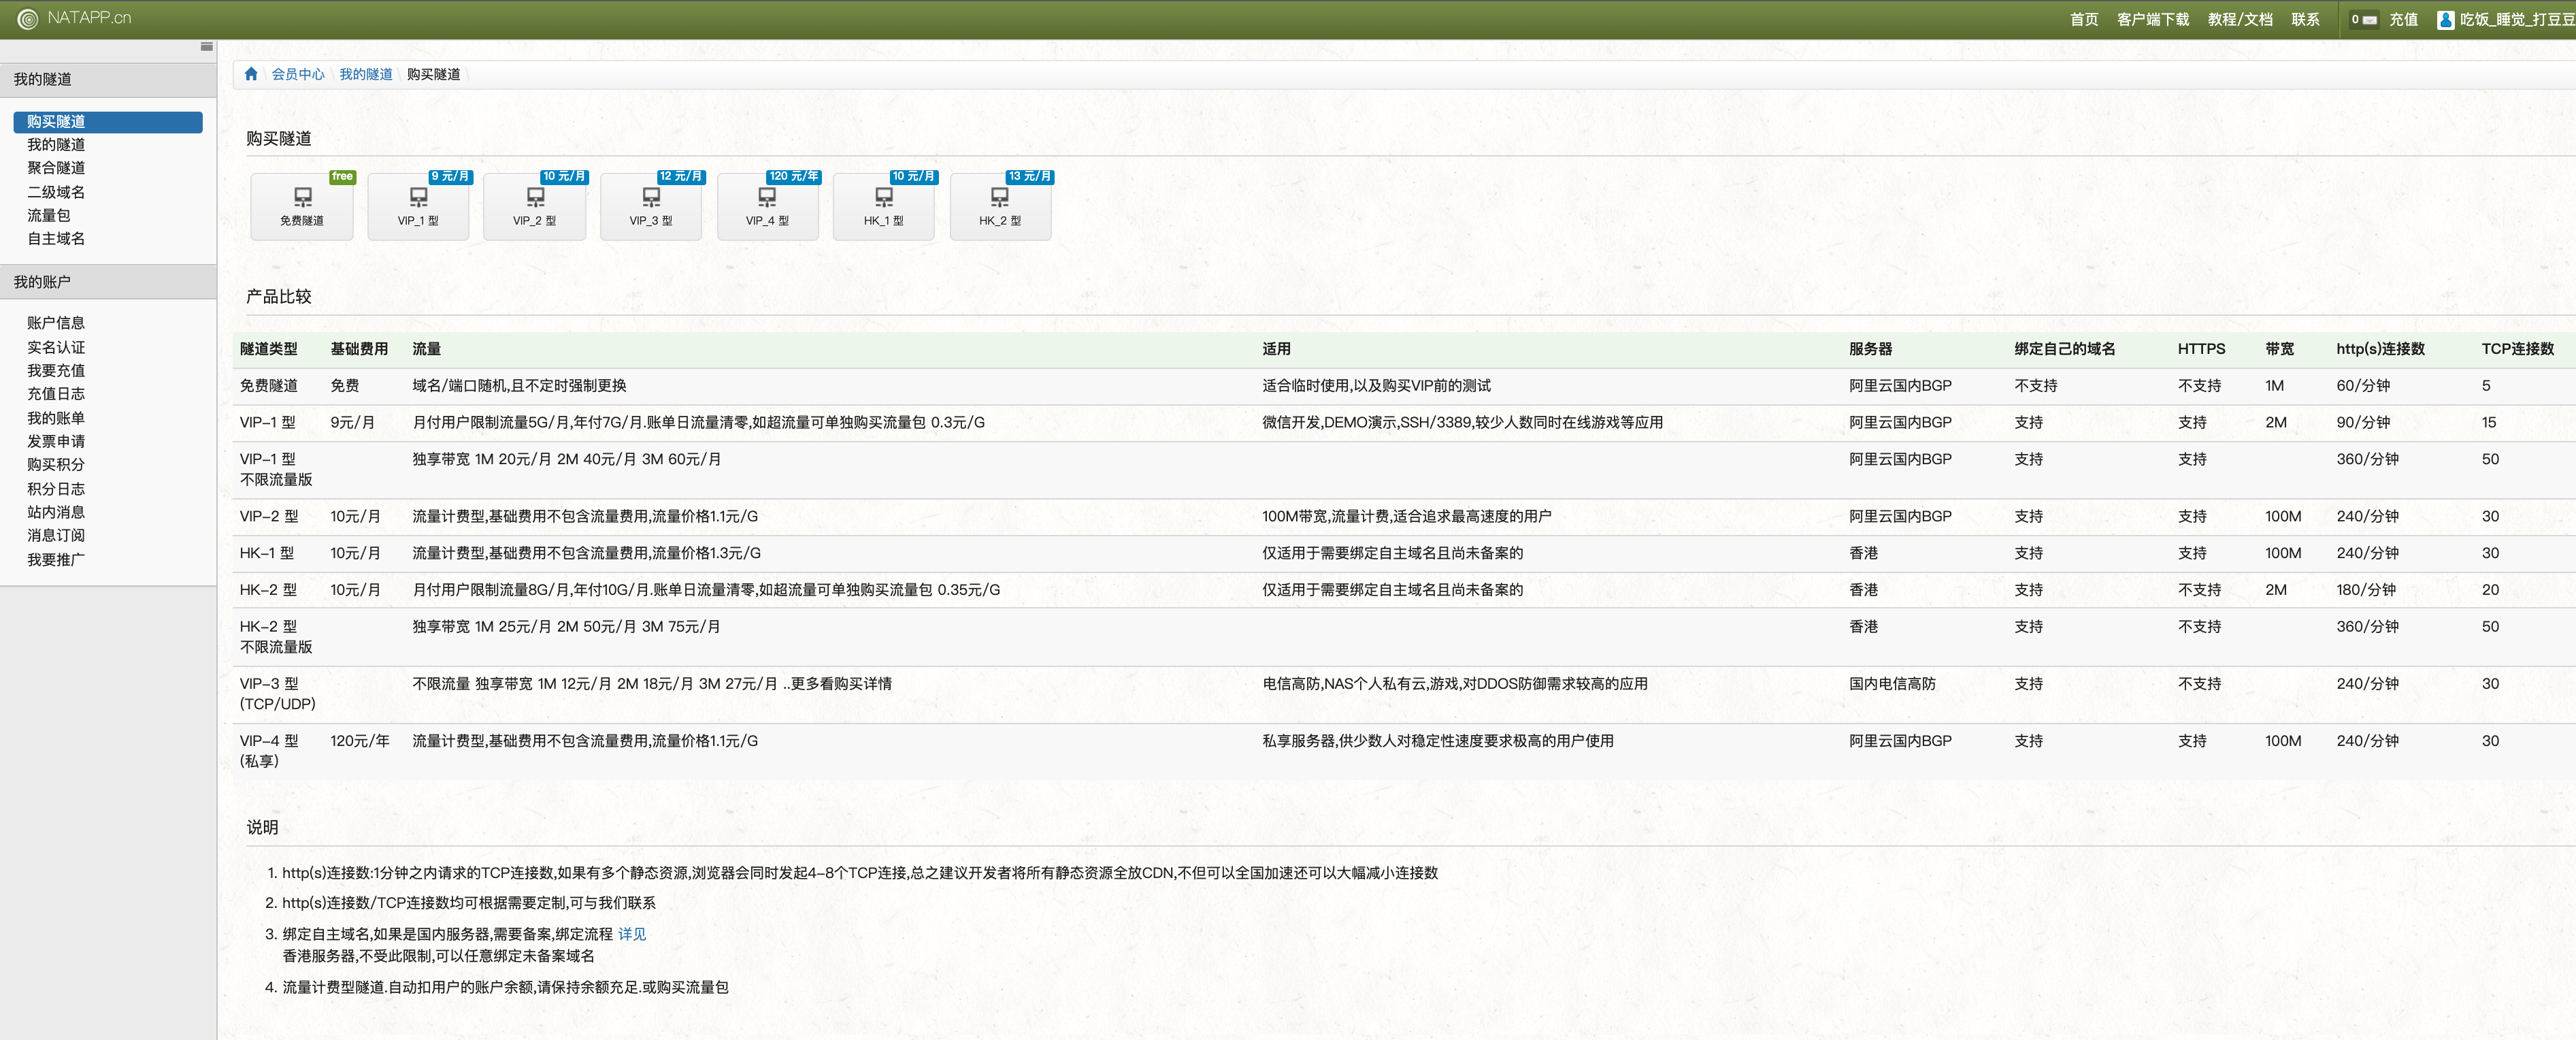
Task: Go to 会员中心 via the breadcrumb
Action: 298,74
